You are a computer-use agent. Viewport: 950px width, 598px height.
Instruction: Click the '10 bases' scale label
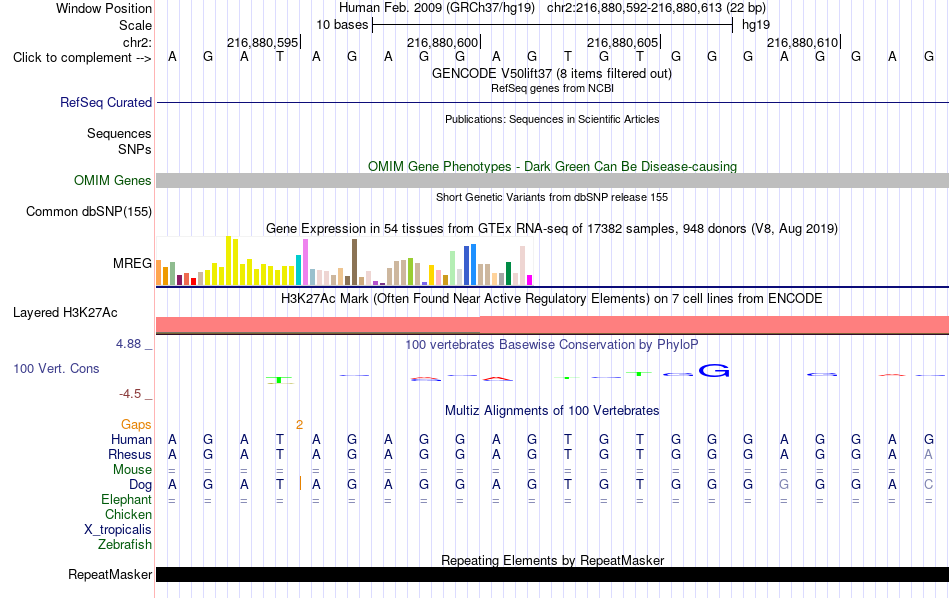(x=342, y=25)
